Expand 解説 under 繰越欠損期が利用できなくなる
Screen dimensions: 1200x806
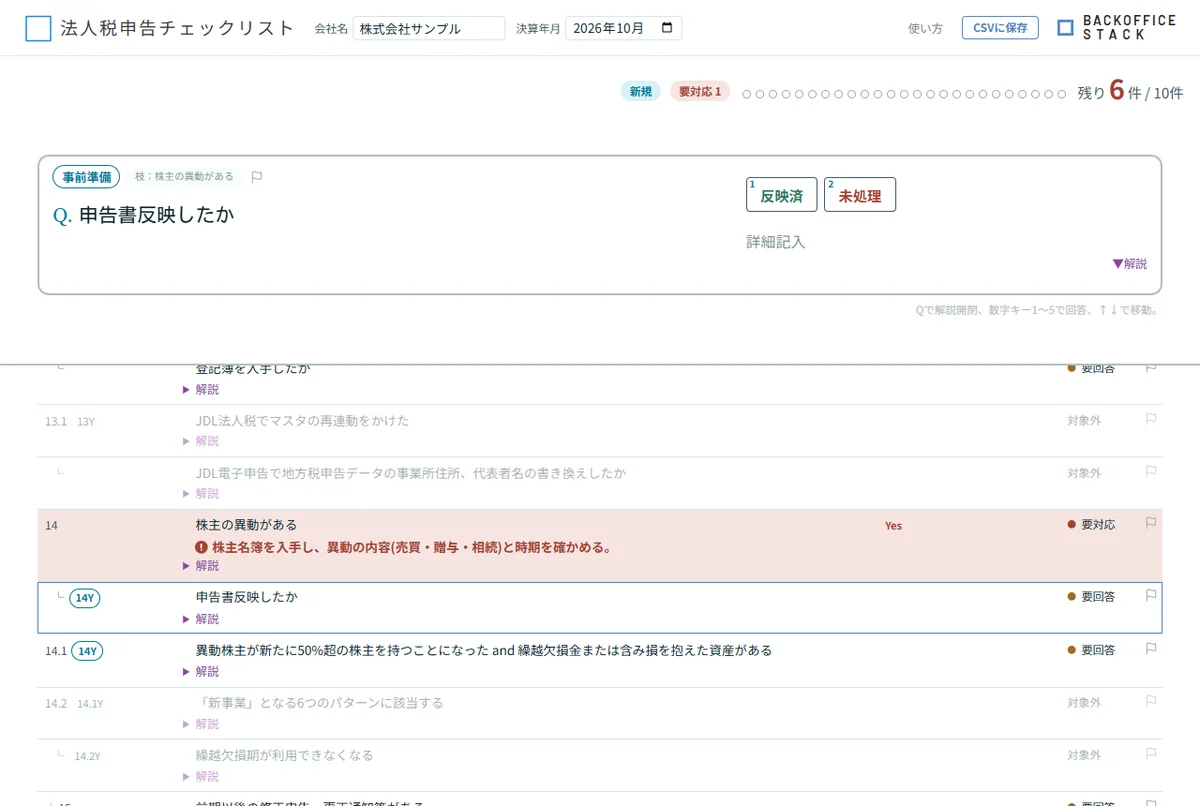201,776
